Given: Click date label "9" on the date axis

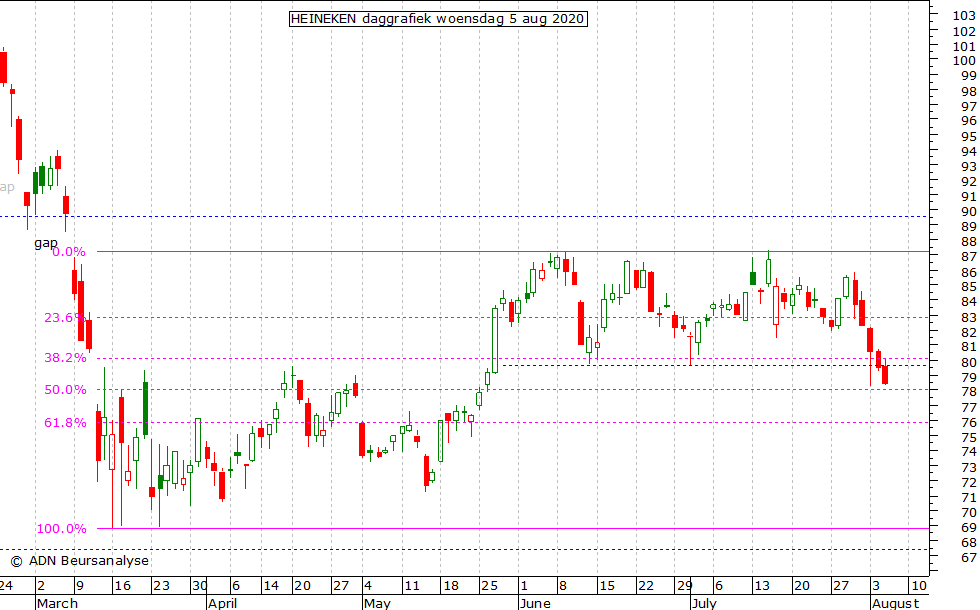Looking at the screenshot, I should pos(79,586).
